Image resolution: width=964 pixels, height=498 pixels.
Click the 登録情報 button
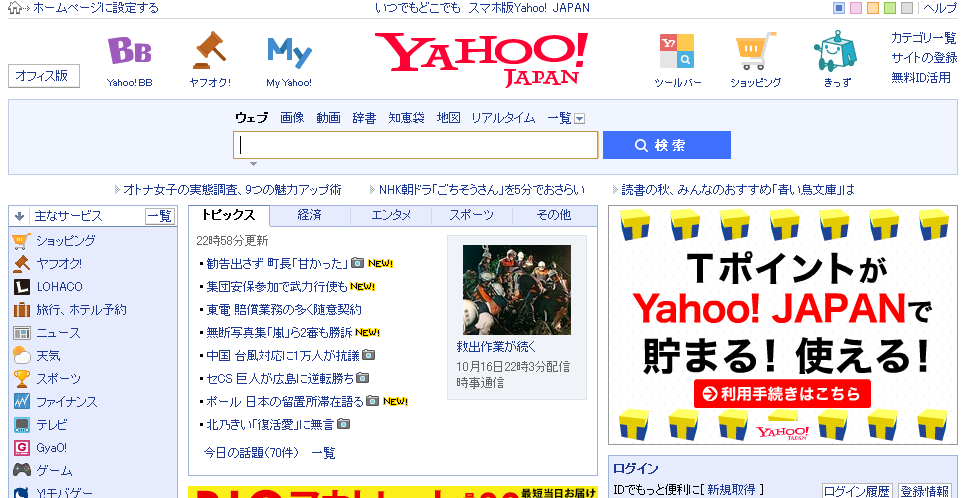(925, 491)
